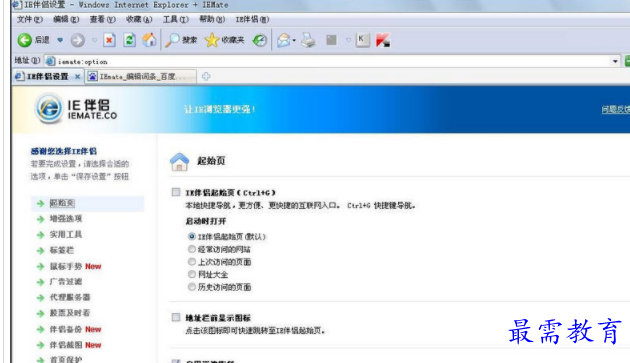Click the 感谢您选择IE伴侣 heading text
The height and width of the screenshot is (363, 630).
coord(63,151)
